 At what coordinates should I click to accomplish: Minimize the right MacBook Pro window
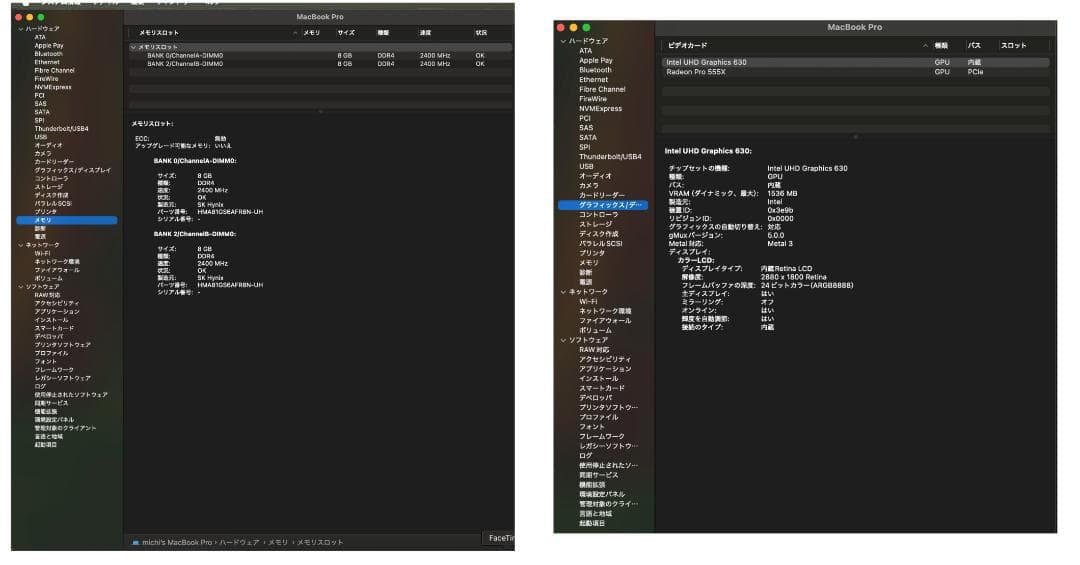[x=573, y=28]
